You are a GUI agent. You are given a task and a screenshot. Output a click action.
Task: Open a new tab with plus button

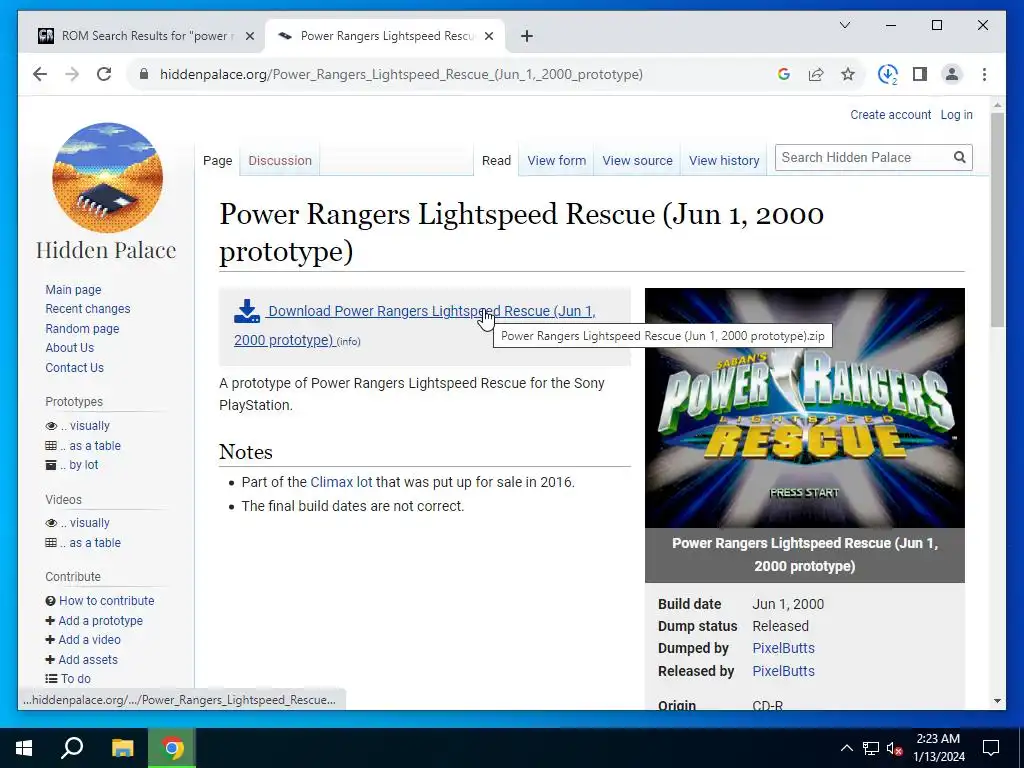(527, 36)
